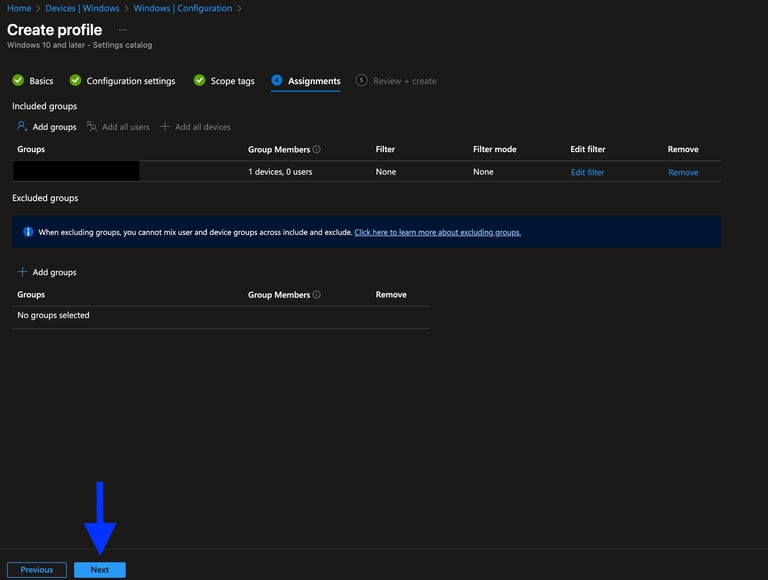Click green checkmark icon for Configuration settings

click(x=75, y=80)
